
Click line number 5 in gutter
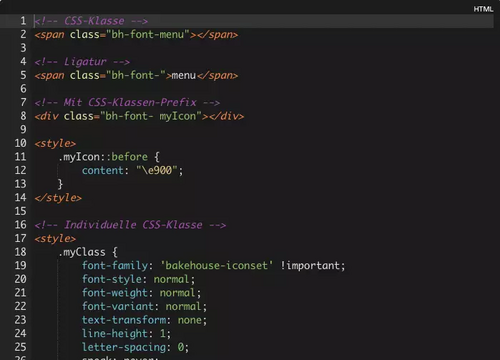pos(23,75)
